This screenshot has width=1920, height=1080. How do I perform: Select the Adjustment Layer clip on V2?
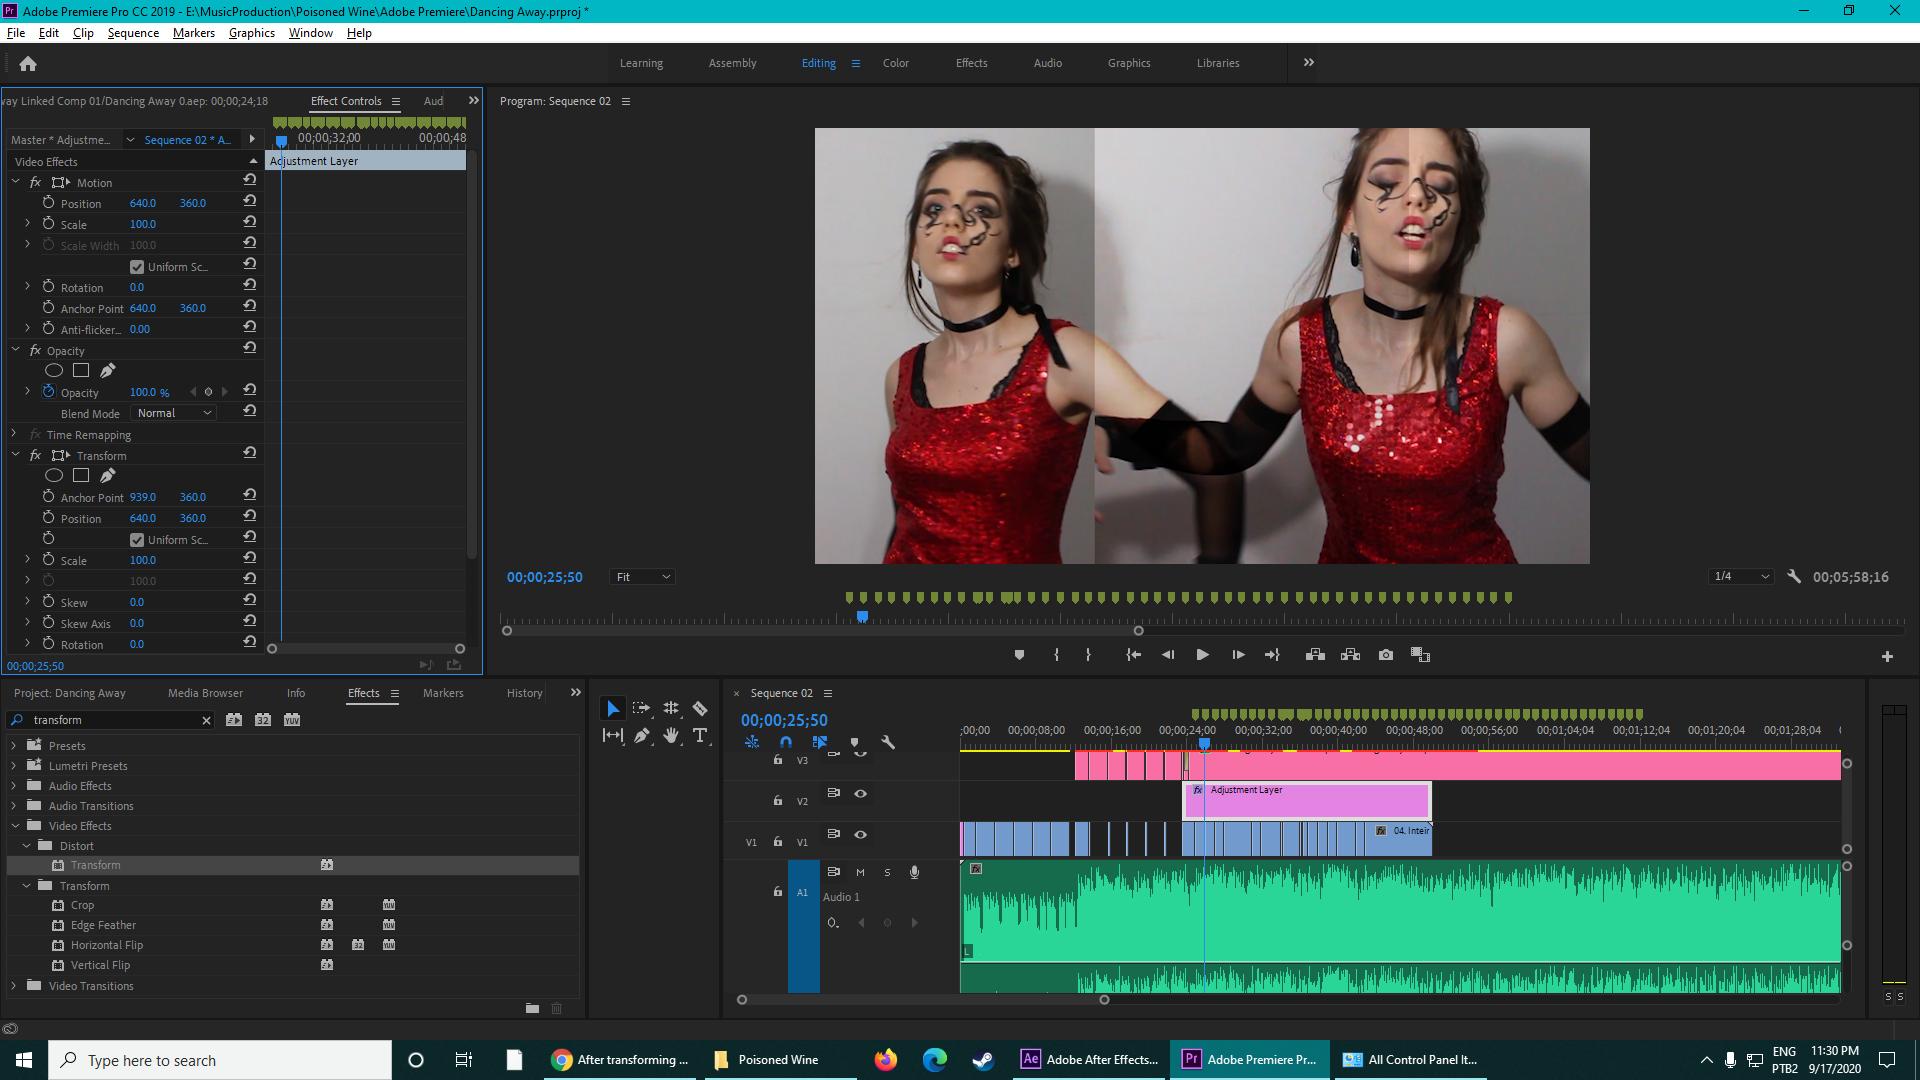pos(1307,801)
